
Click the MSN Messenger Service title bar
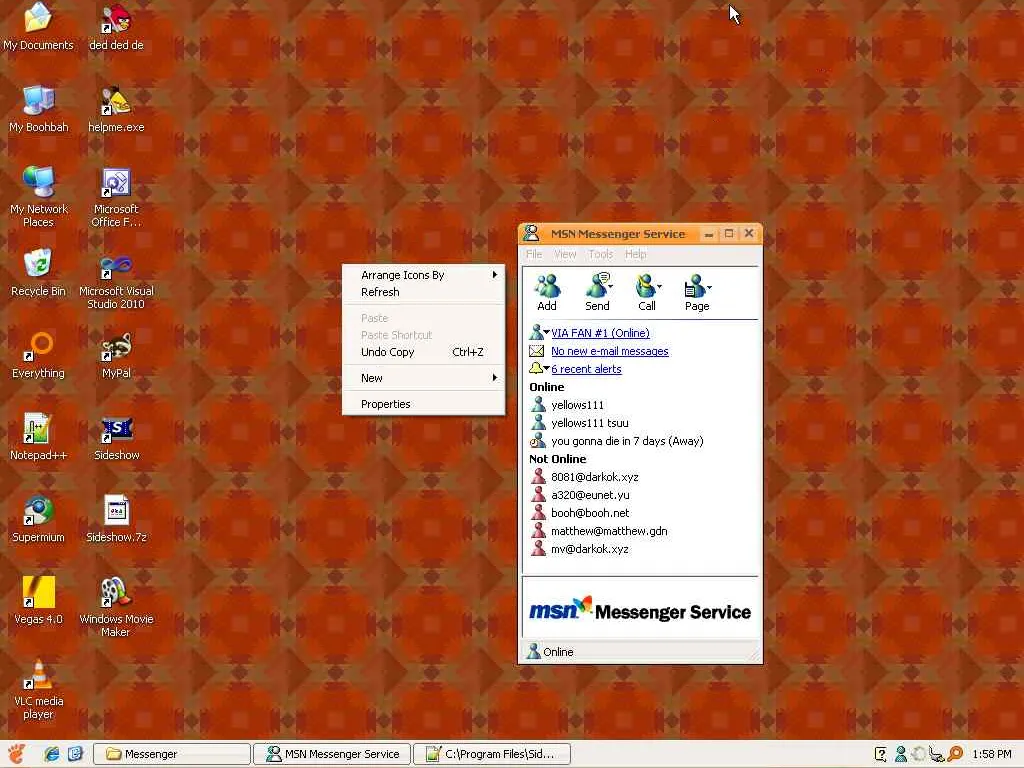pyautogui.click(x=618, y=234)
